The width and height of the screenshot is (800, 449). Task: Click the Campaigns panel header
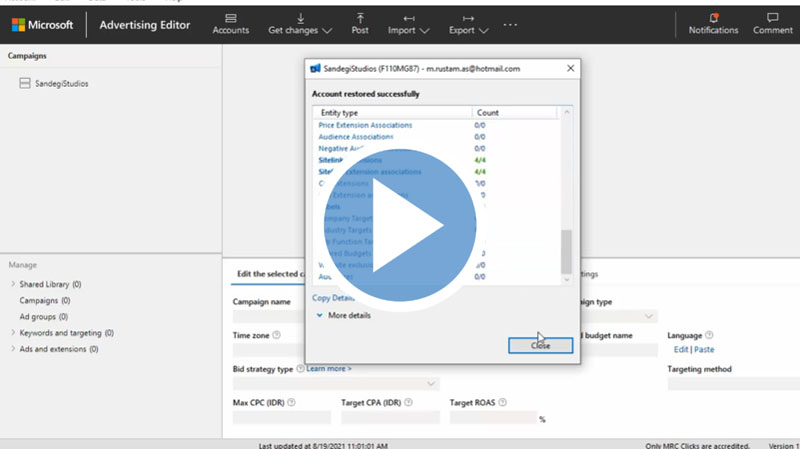point(27,56)
